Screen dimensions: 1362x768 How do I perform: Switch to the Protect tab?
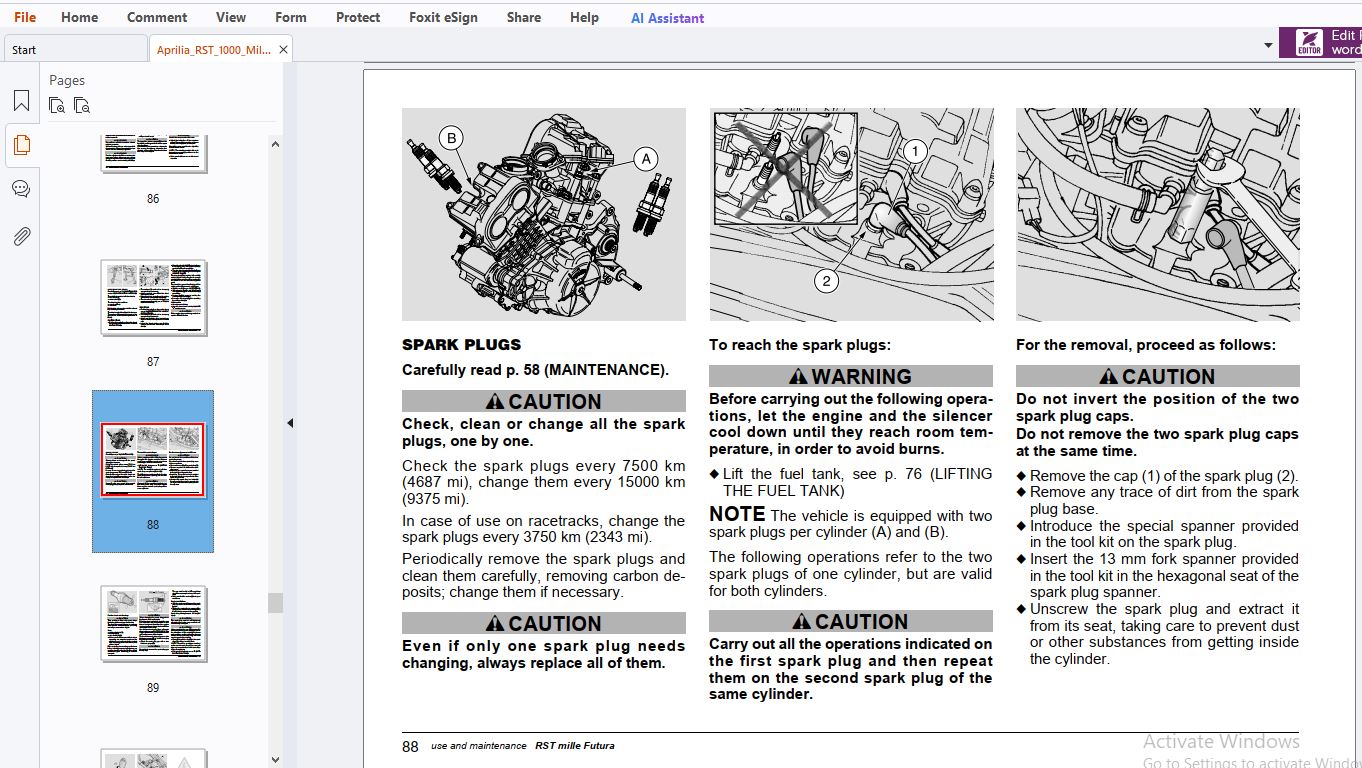coord(358,17)
